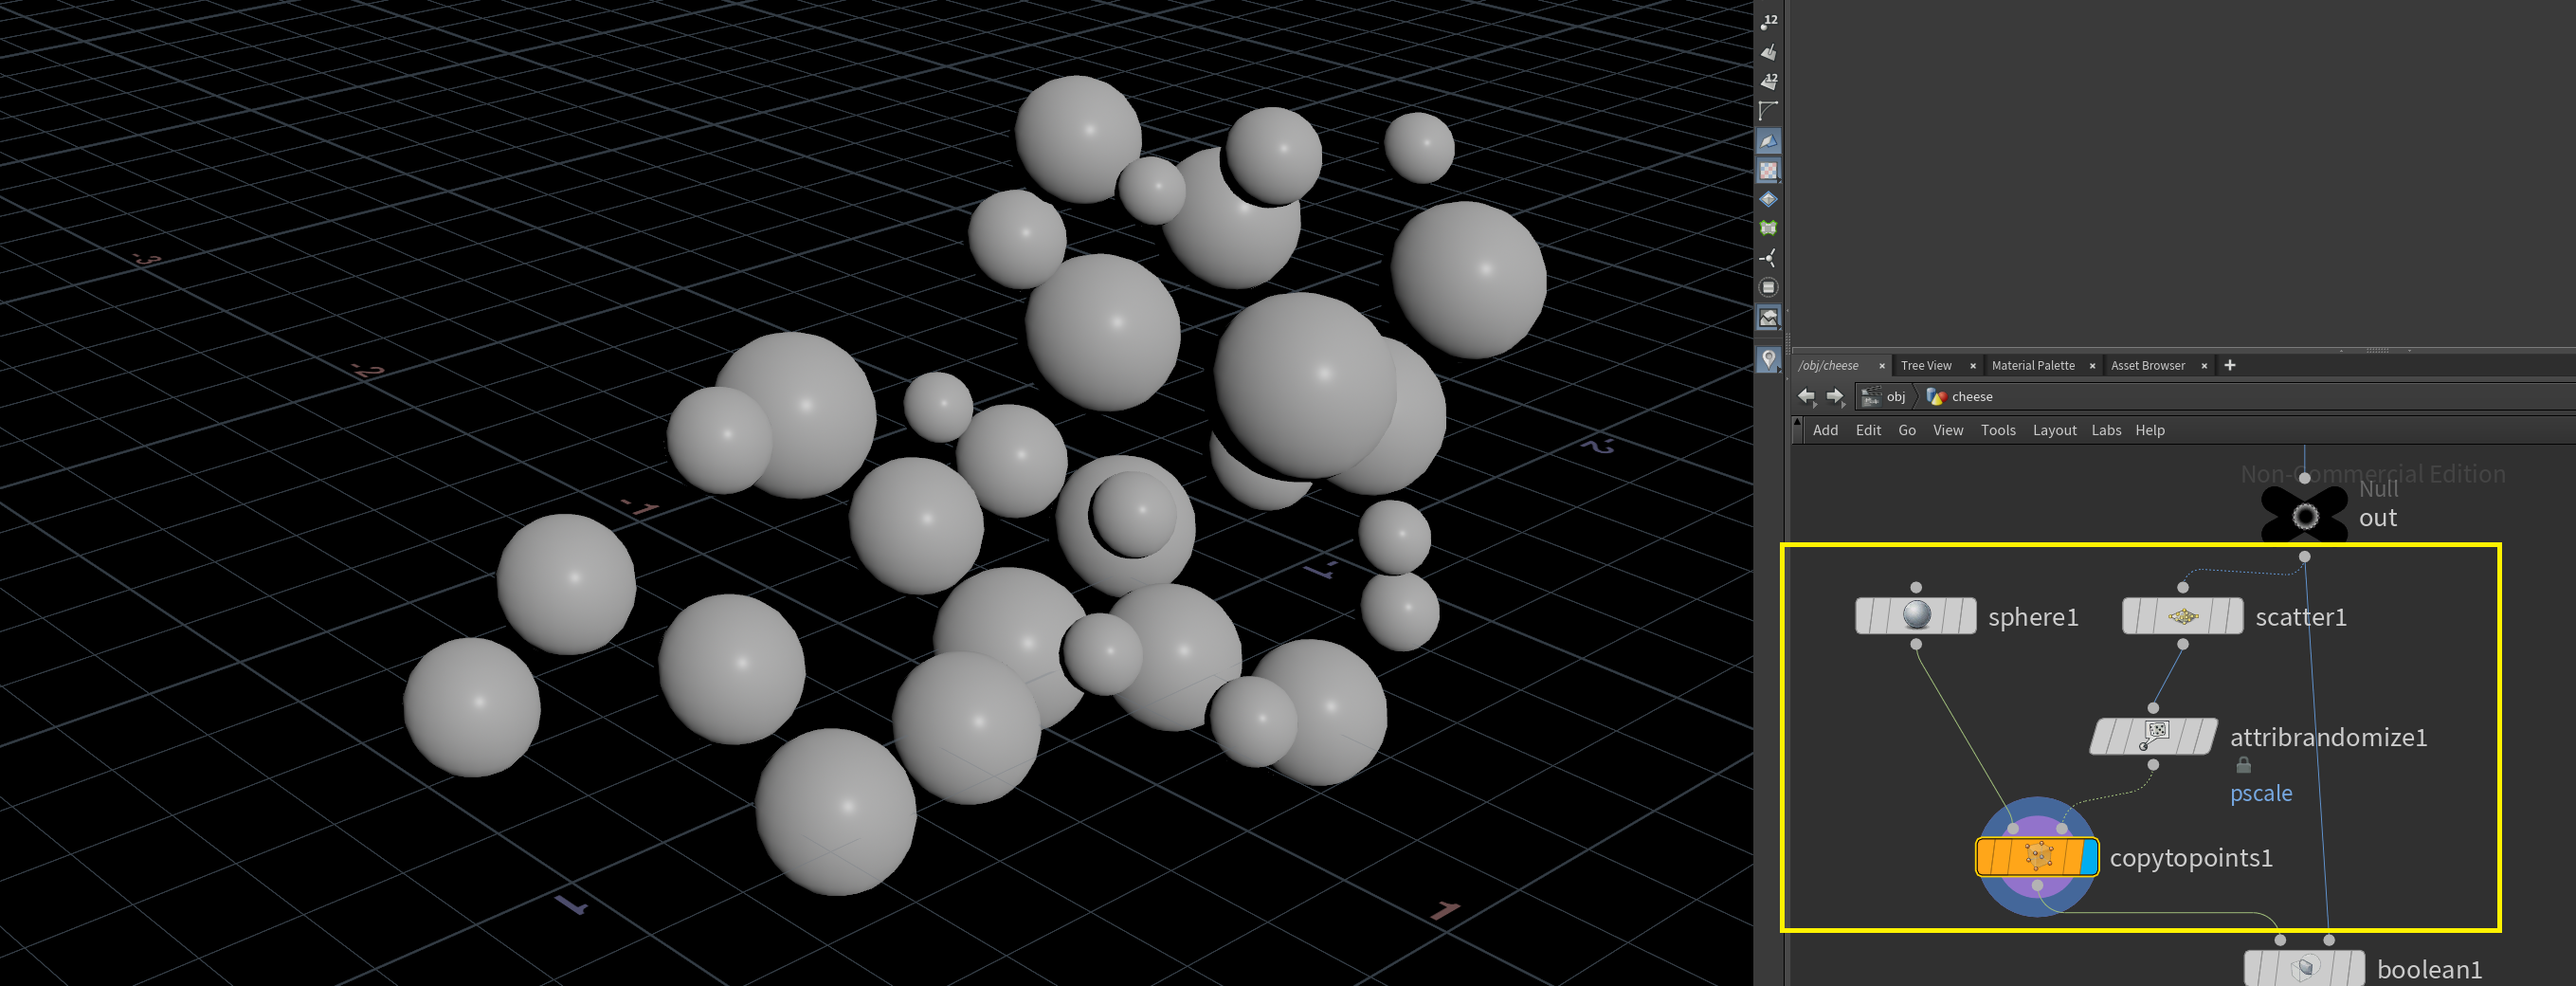Click the copytopoints1 output connector dot
Image resolution: width=2576 pixels, height=986 pixels.
(x=2036, y=885)
